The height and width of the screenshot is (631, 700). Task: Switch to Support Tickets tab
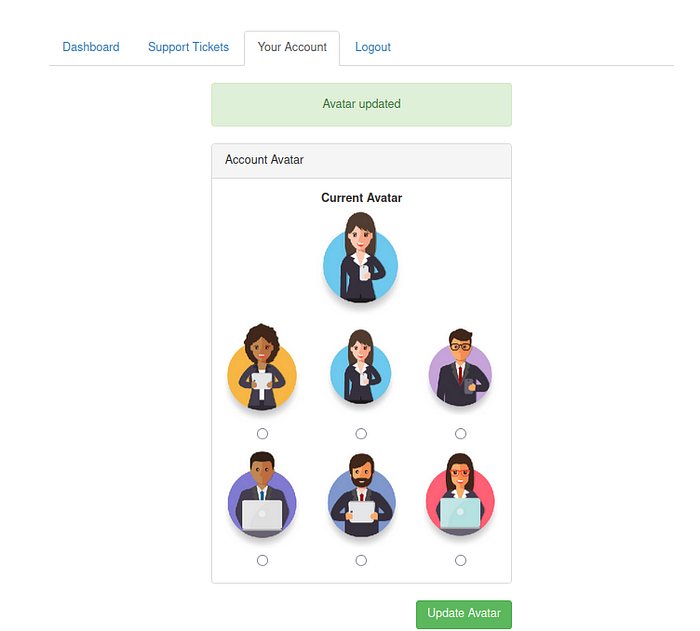[x=188, y=47]
